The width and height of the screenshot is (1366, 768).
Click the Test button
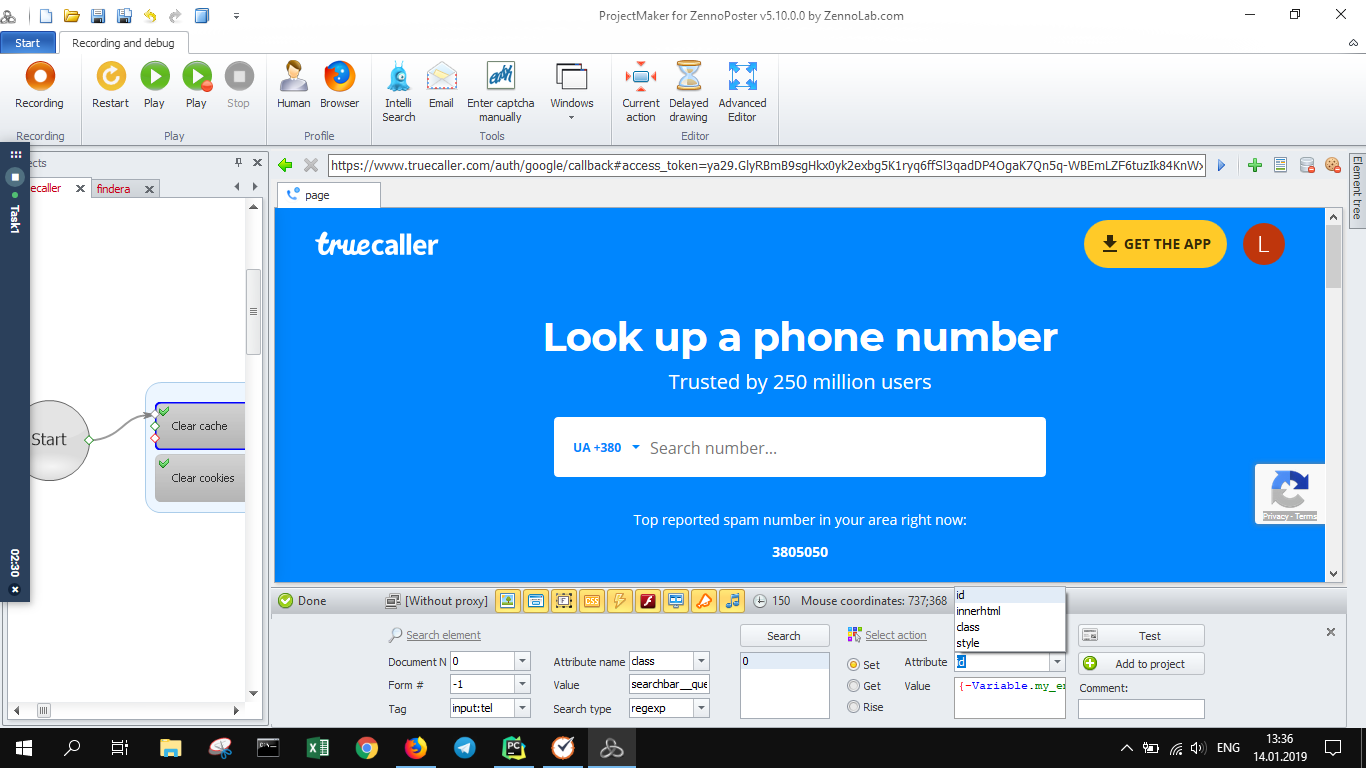1141,636
